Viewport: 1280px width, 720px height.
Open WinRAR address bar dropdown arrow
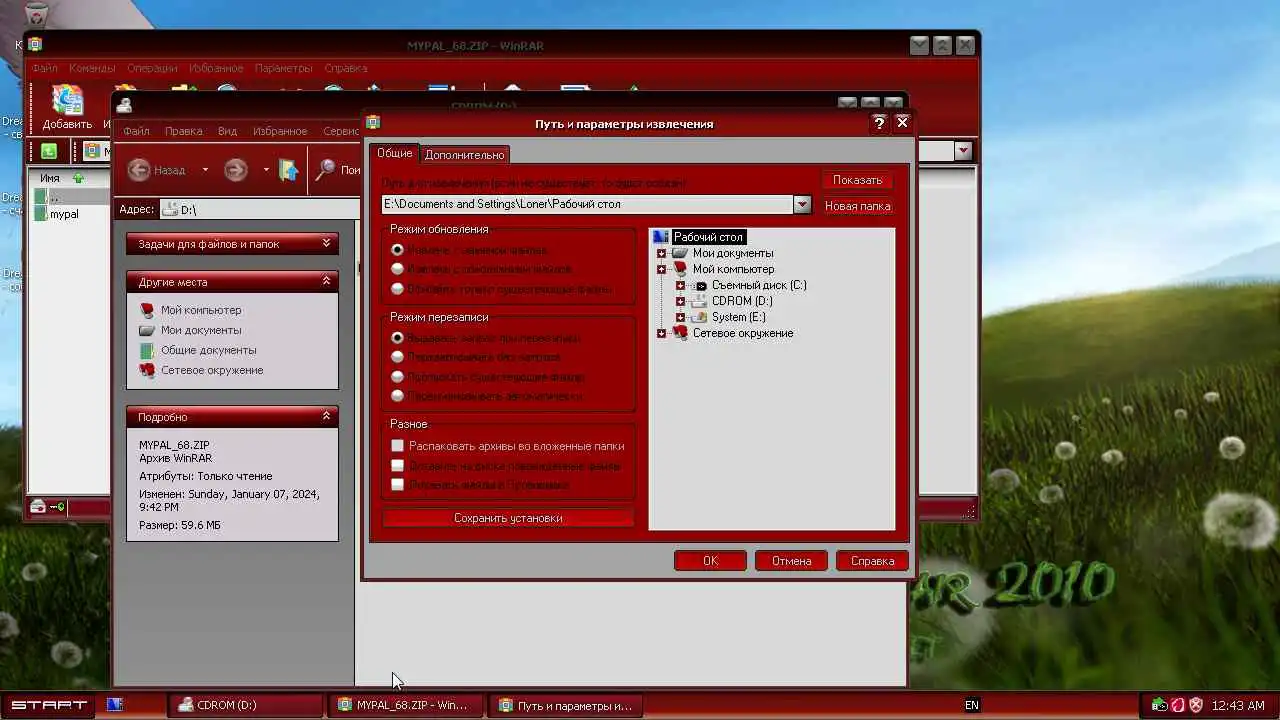click(x=963, y=151)
